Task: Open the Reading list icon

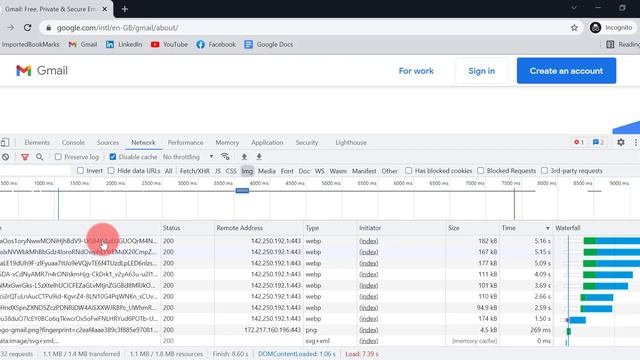Action: pyautogui.click(x=610, y=44)
